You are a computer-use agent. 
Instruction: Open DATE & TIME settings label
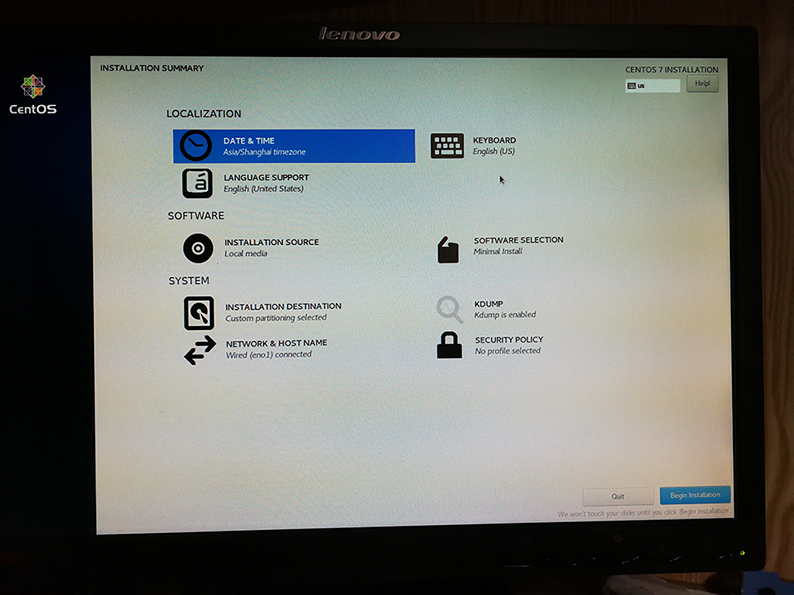coord(249,141)
